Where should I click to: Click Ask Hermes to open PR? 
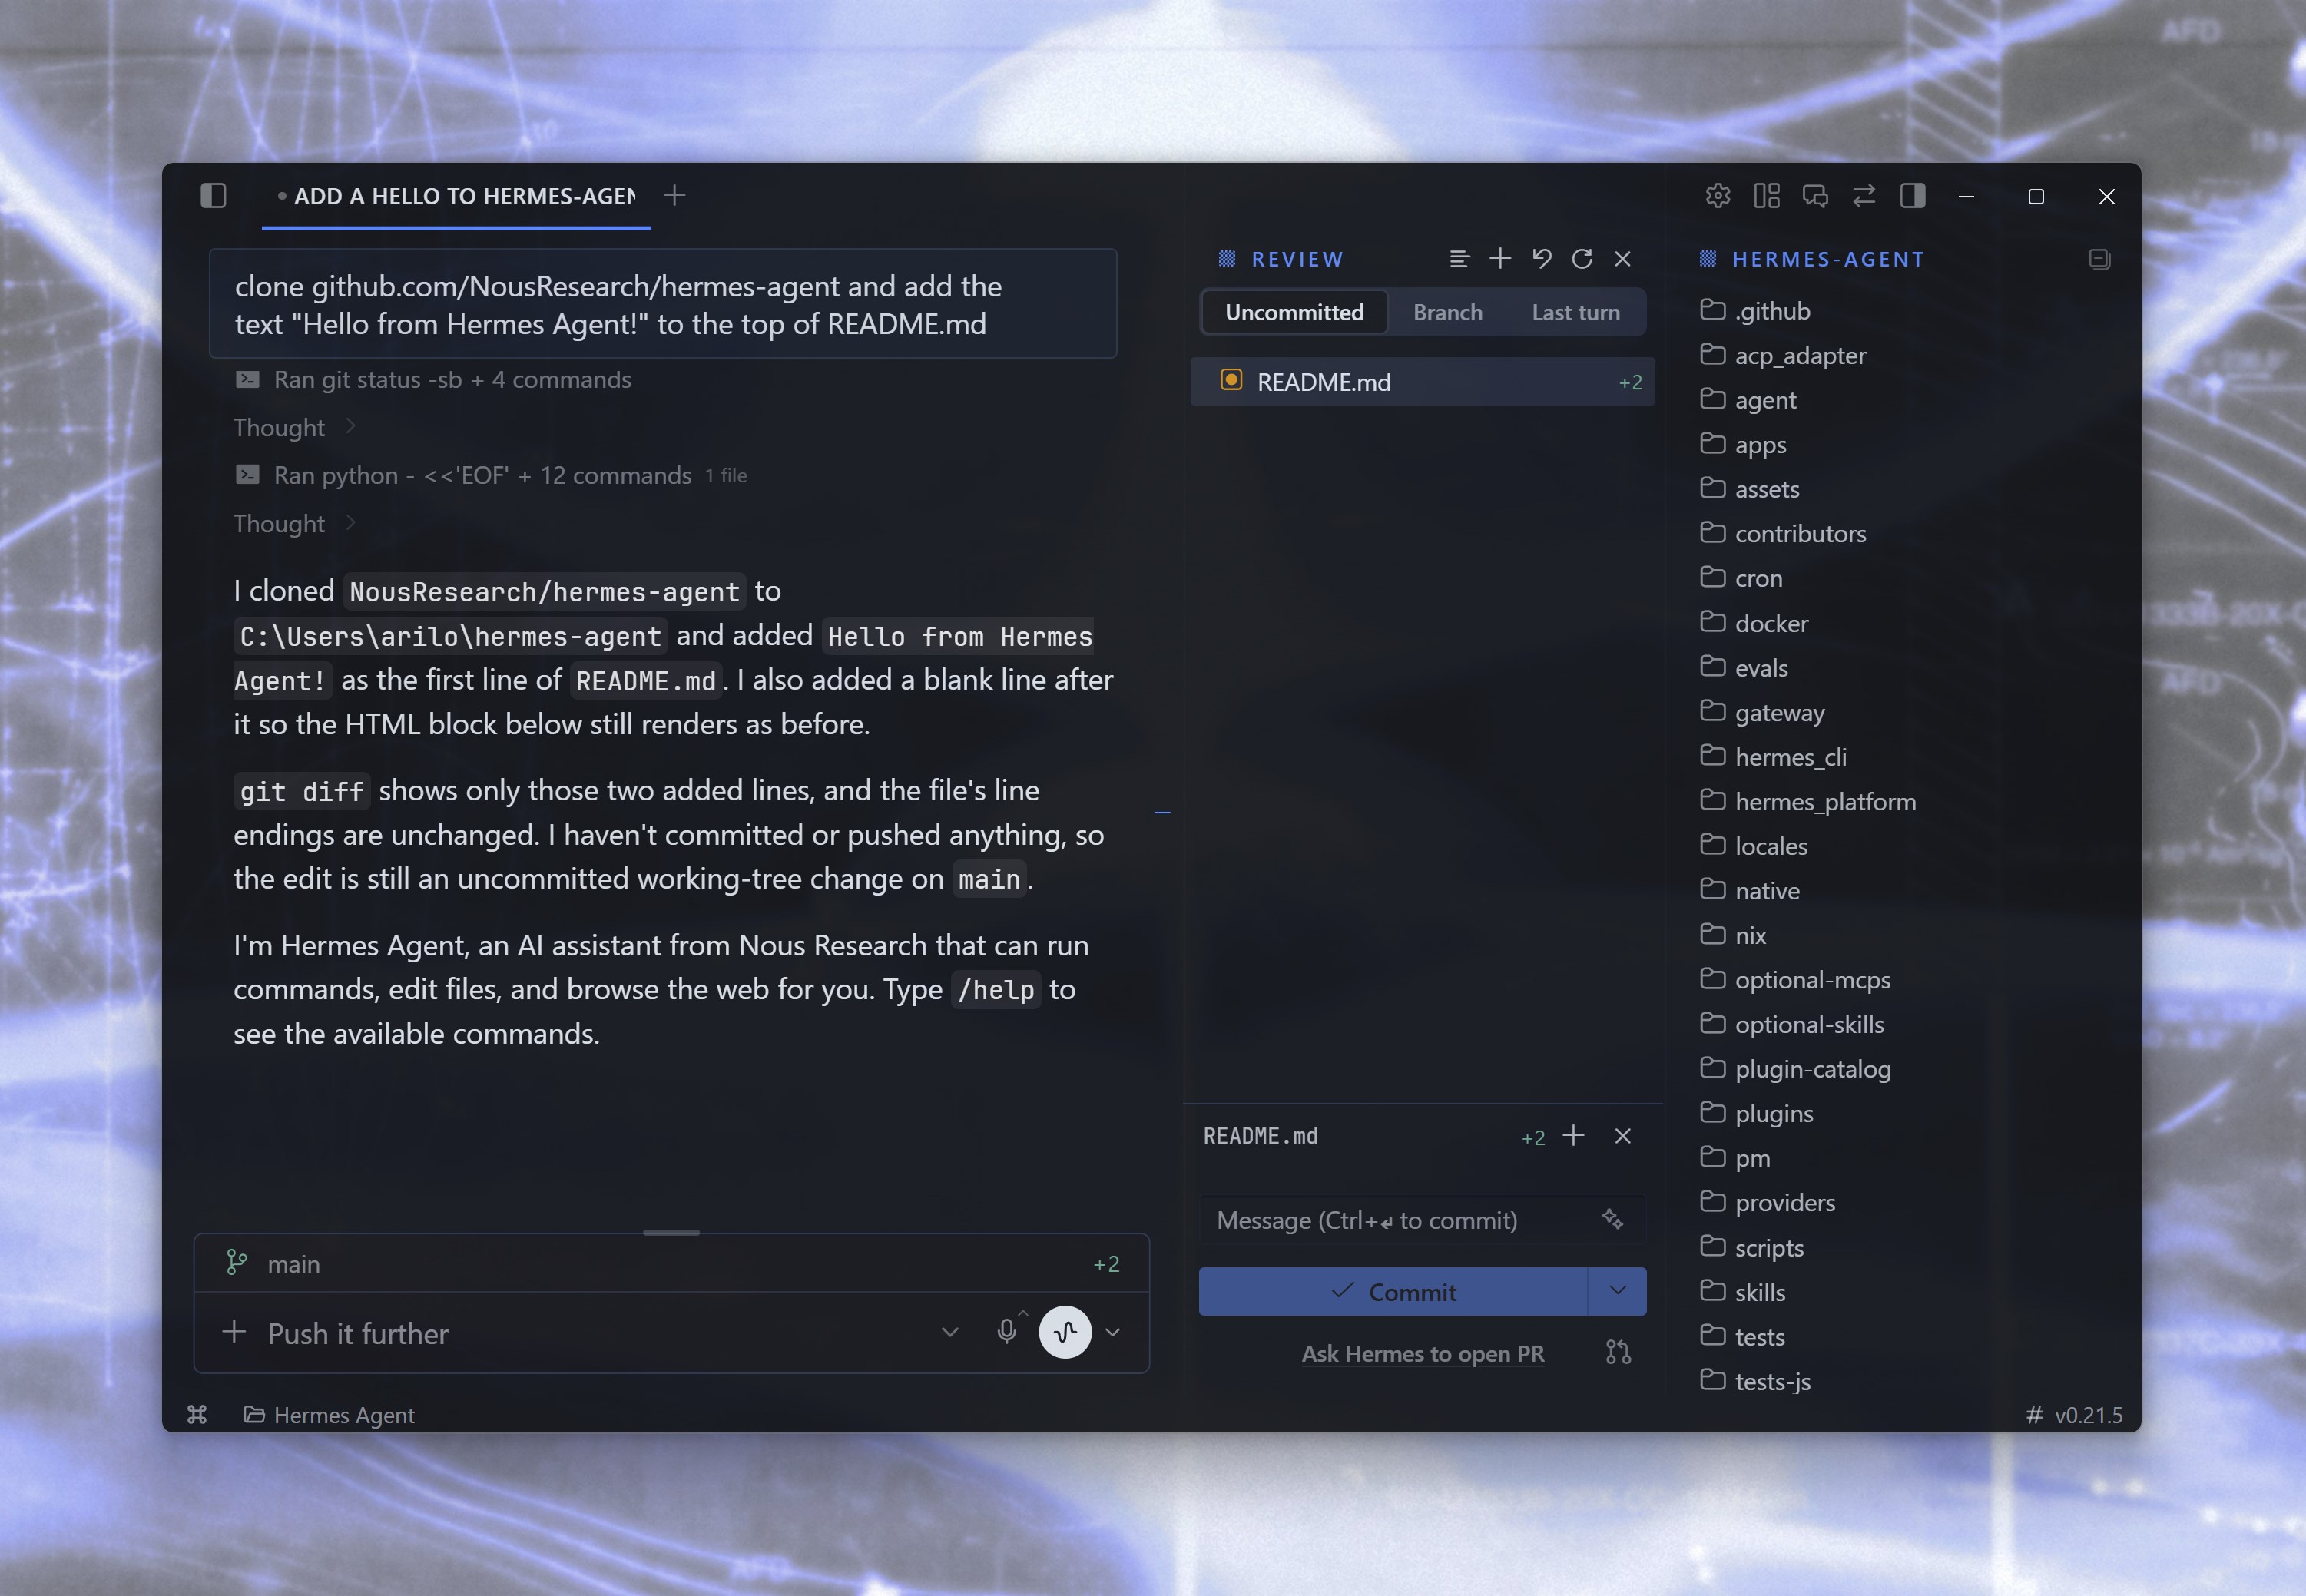1422,1353
